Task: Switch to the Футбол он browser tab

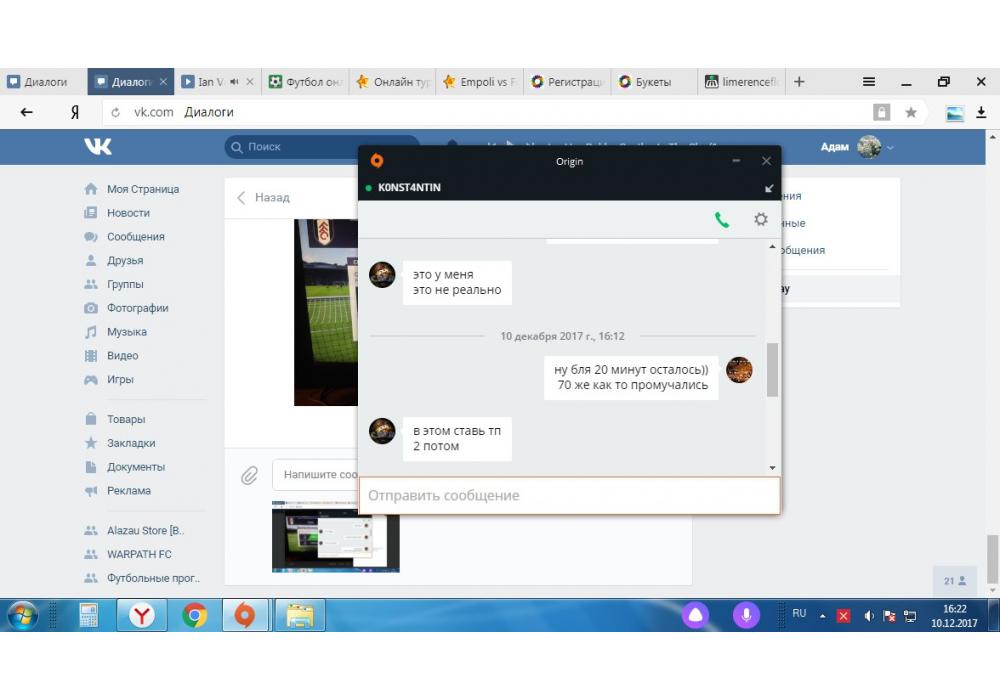Action: point(305,82)
